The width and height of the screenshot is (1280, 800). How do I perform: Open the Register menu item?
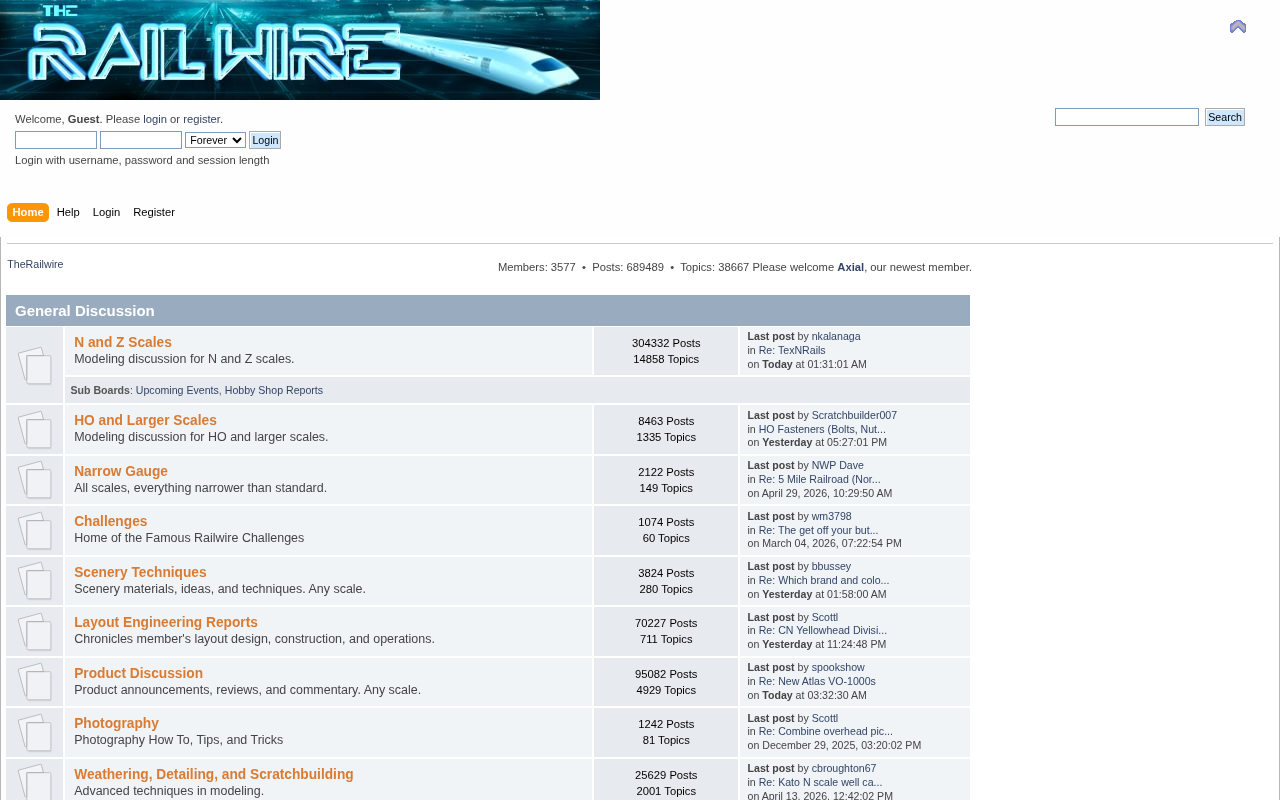[154, 212]
